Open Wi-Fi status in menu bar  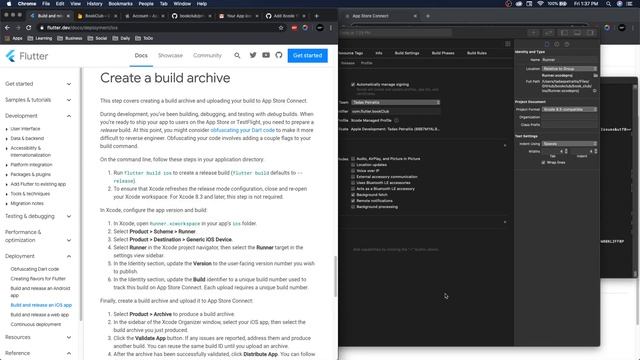[x=540, y=4]
